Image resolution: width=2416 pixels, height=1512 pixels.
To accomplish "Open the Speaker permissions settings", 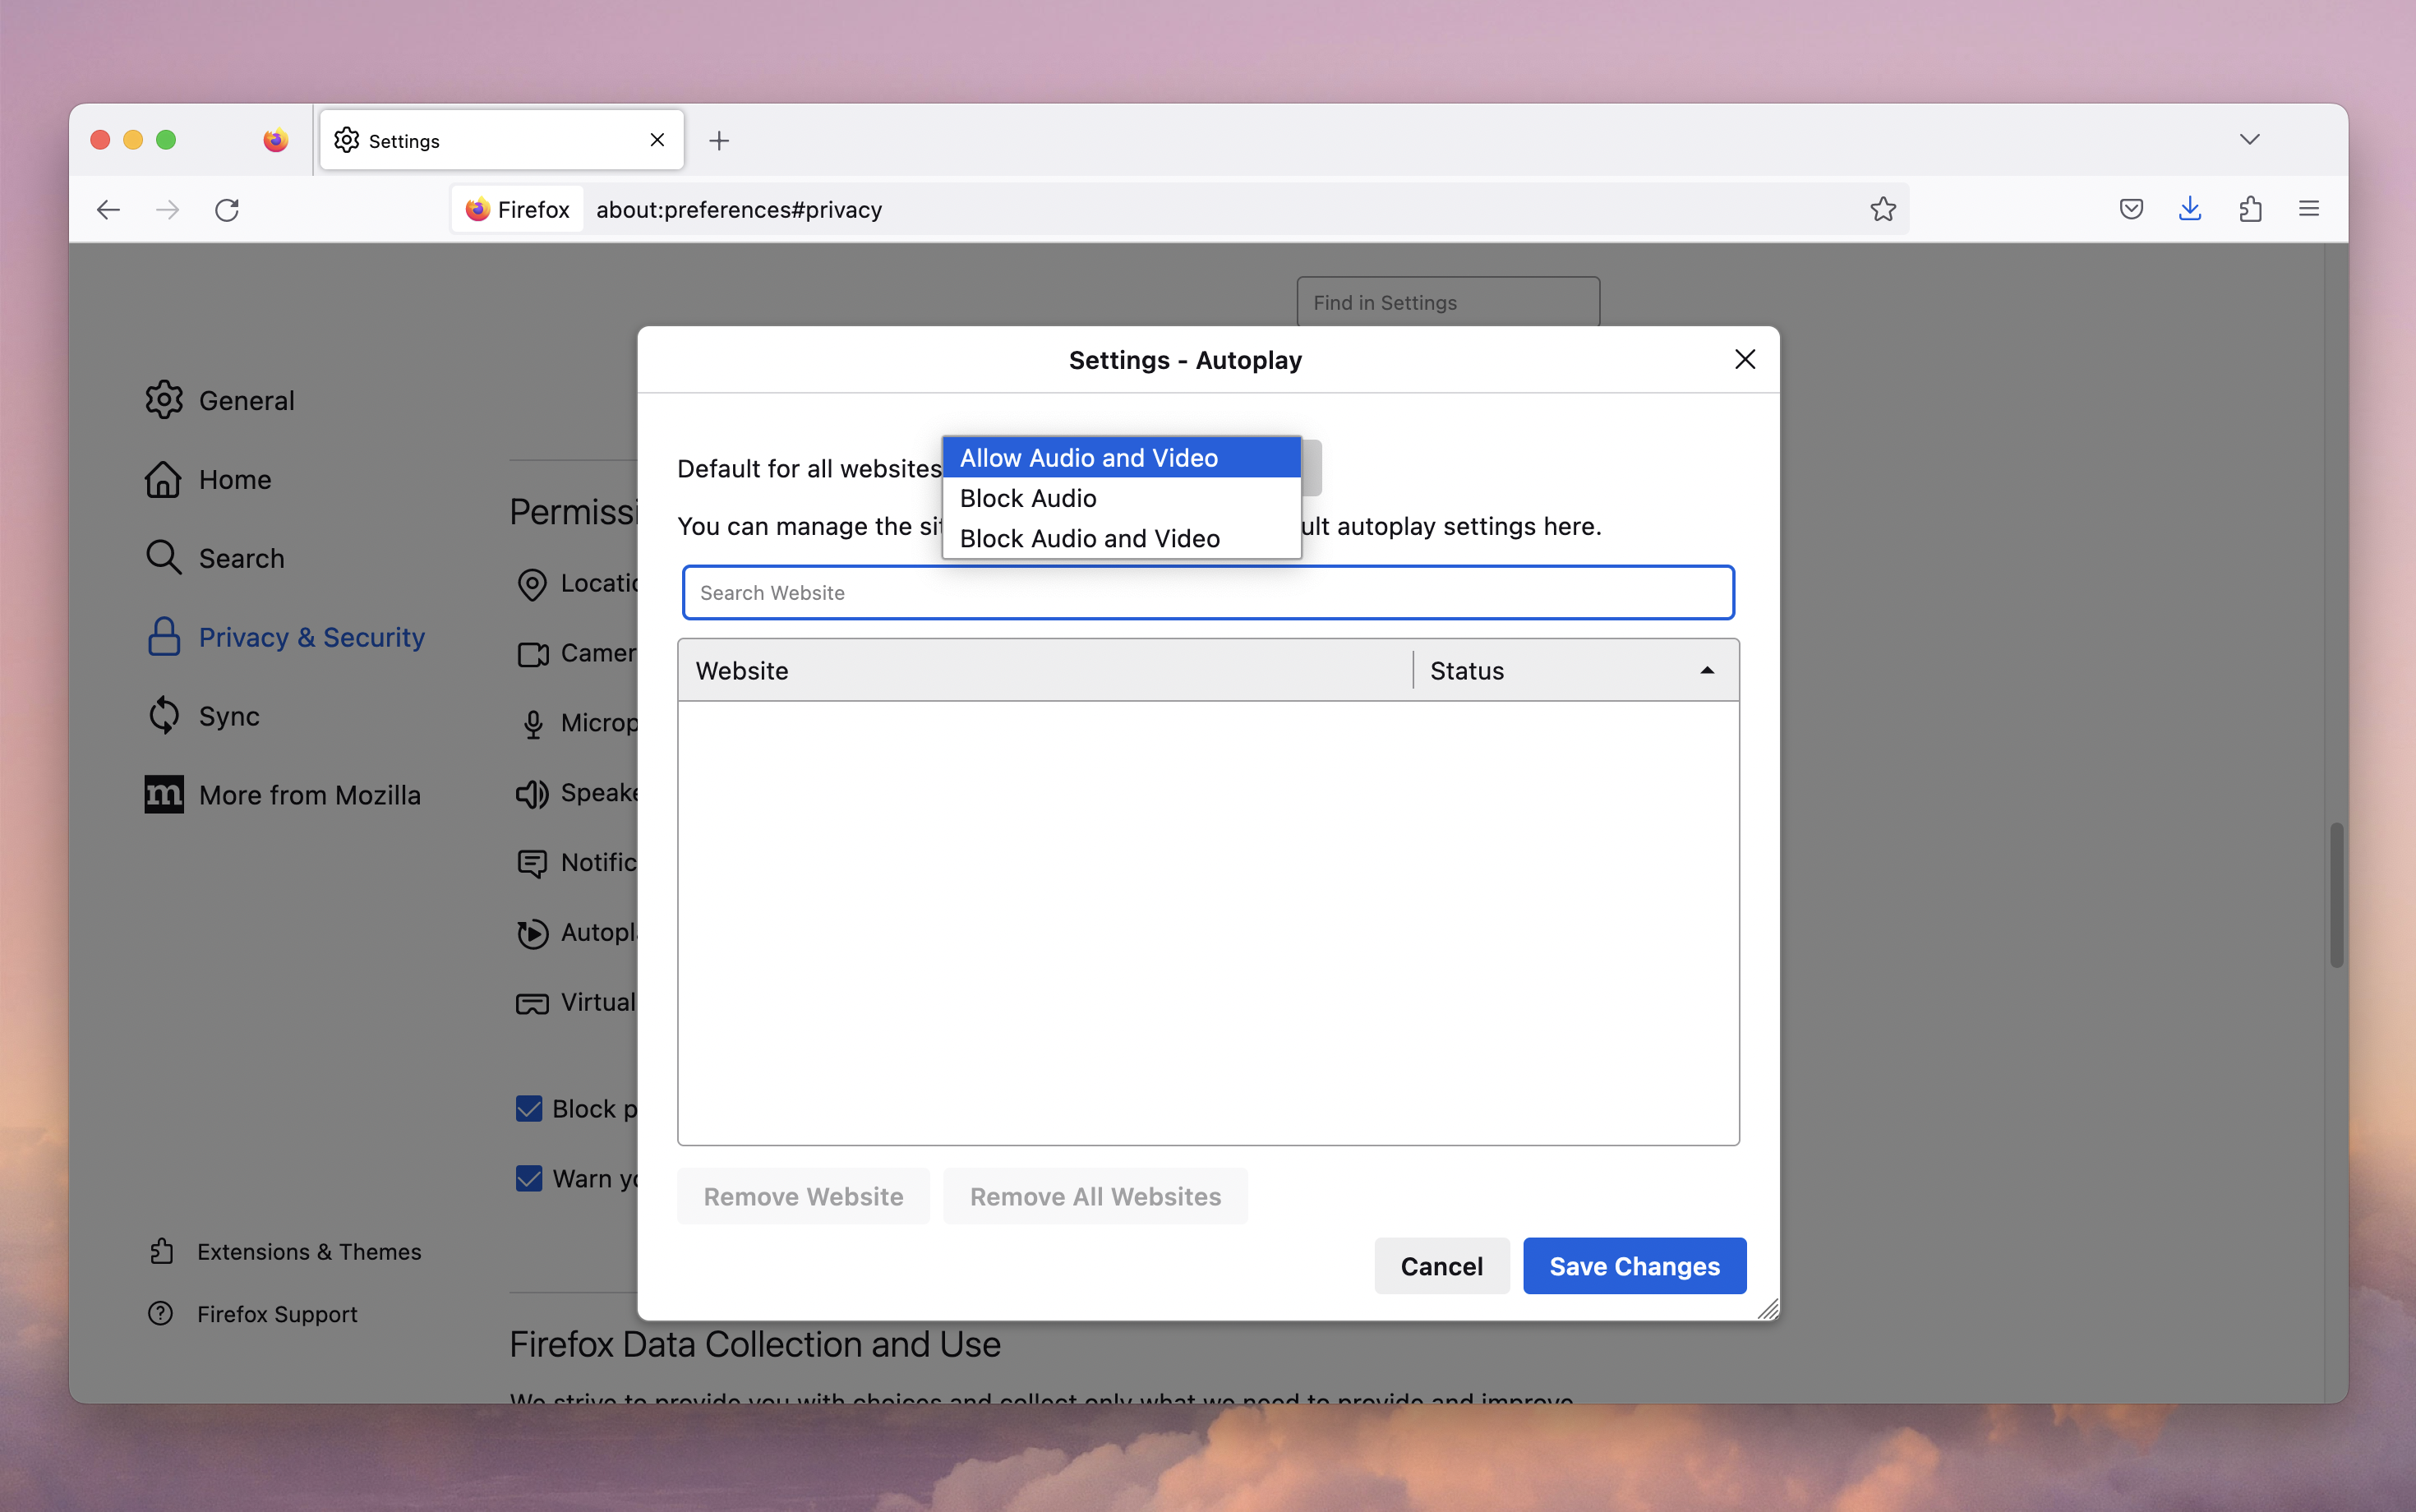I will point(533,792).
